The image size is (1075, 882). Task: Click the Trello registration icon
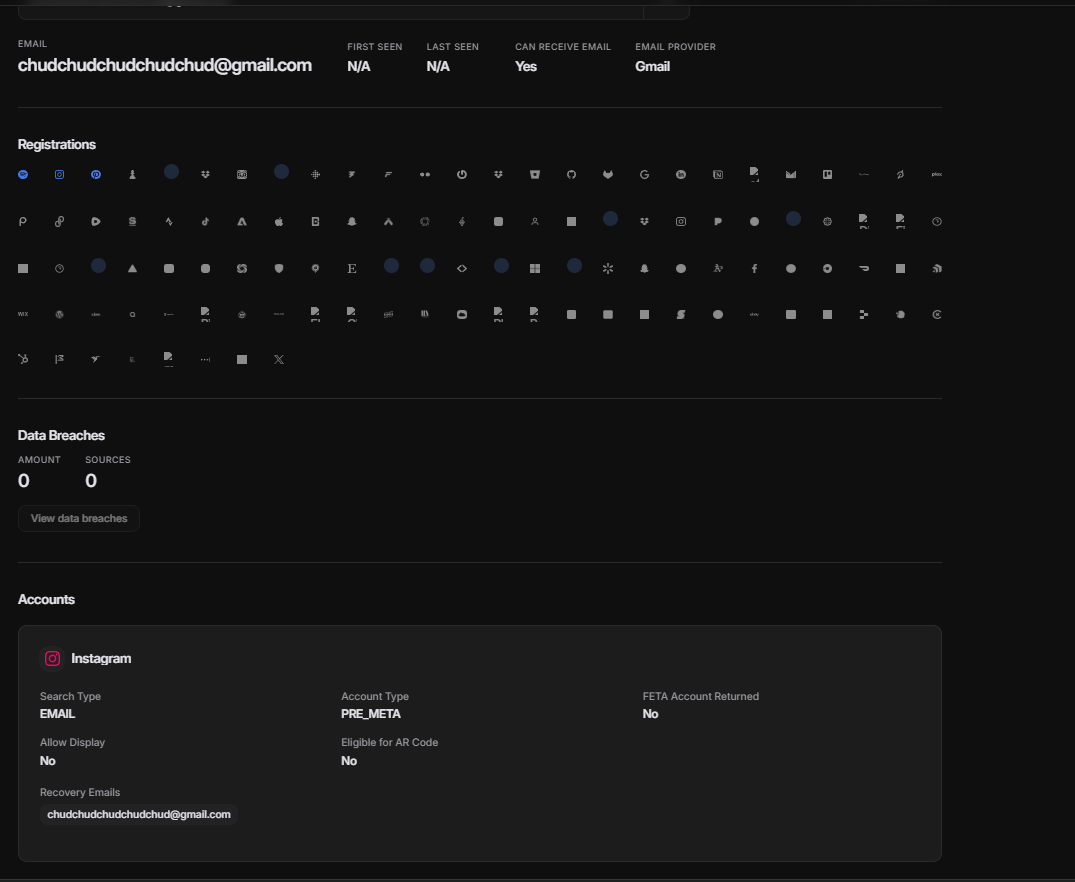[828, 175]
